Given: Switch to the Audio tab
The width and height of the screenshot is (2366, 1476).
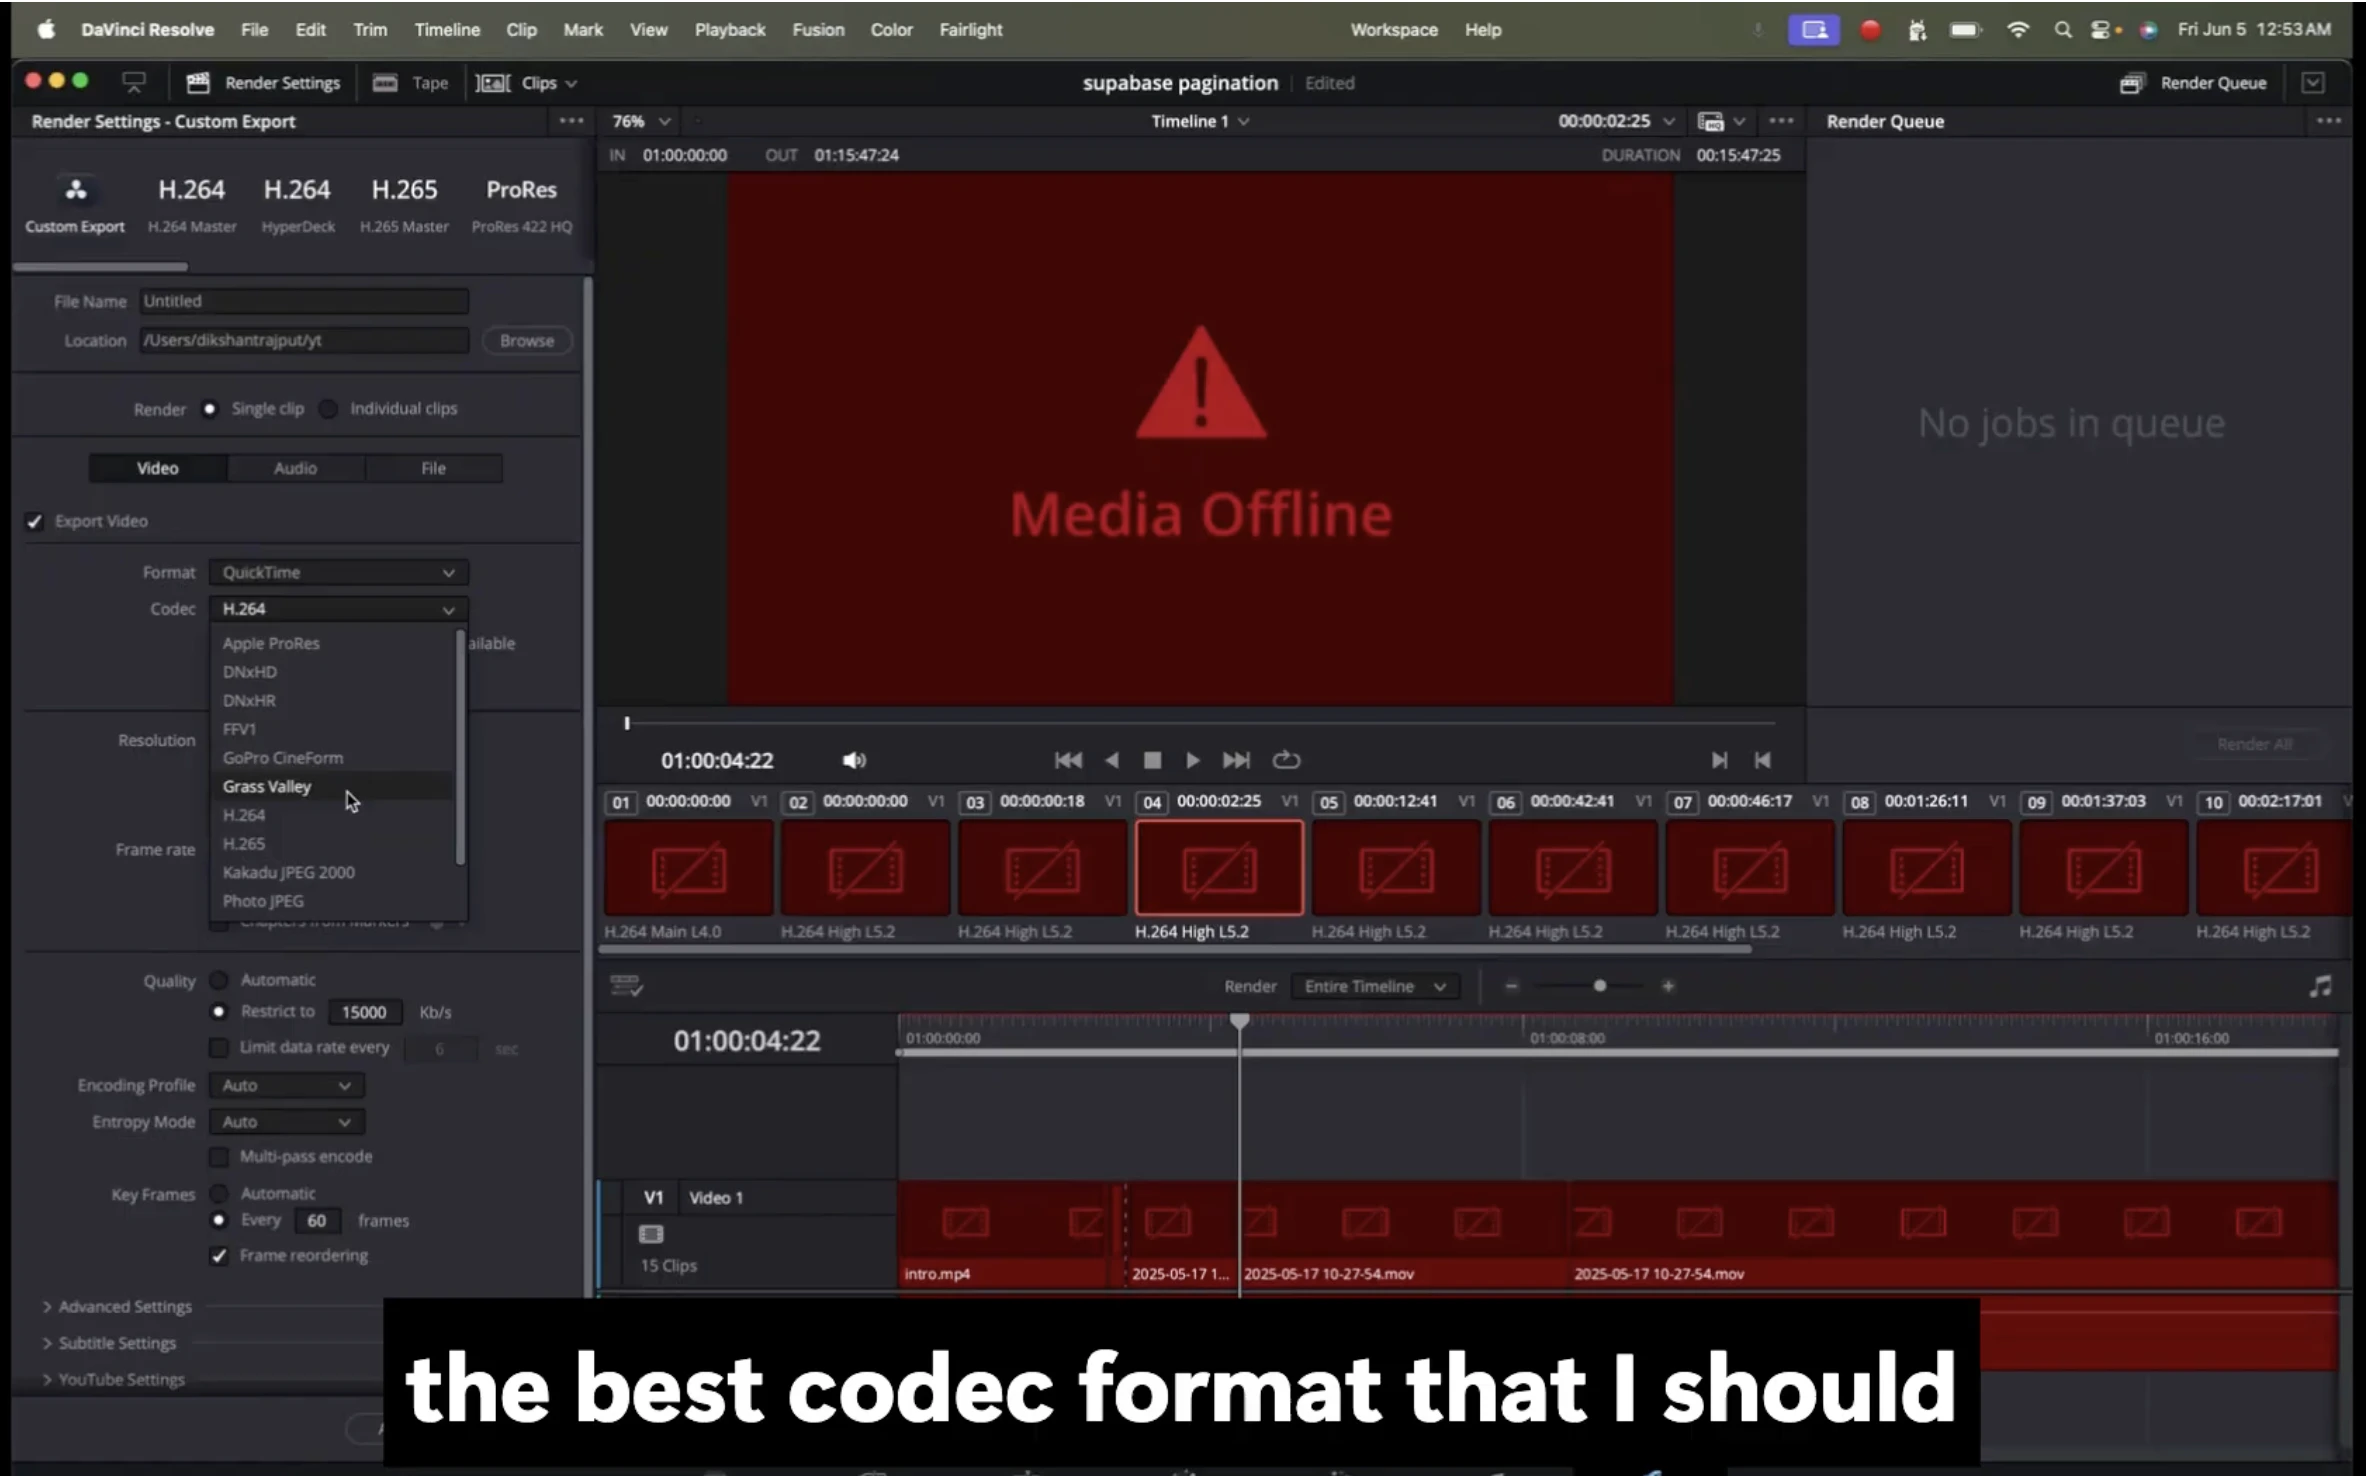Looking at the screenshot, I should 295,469.
